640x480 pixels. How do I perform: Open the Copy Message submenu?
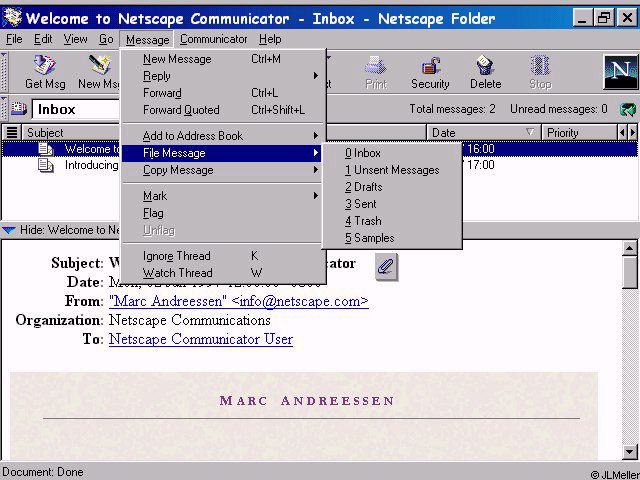point(223,170)
